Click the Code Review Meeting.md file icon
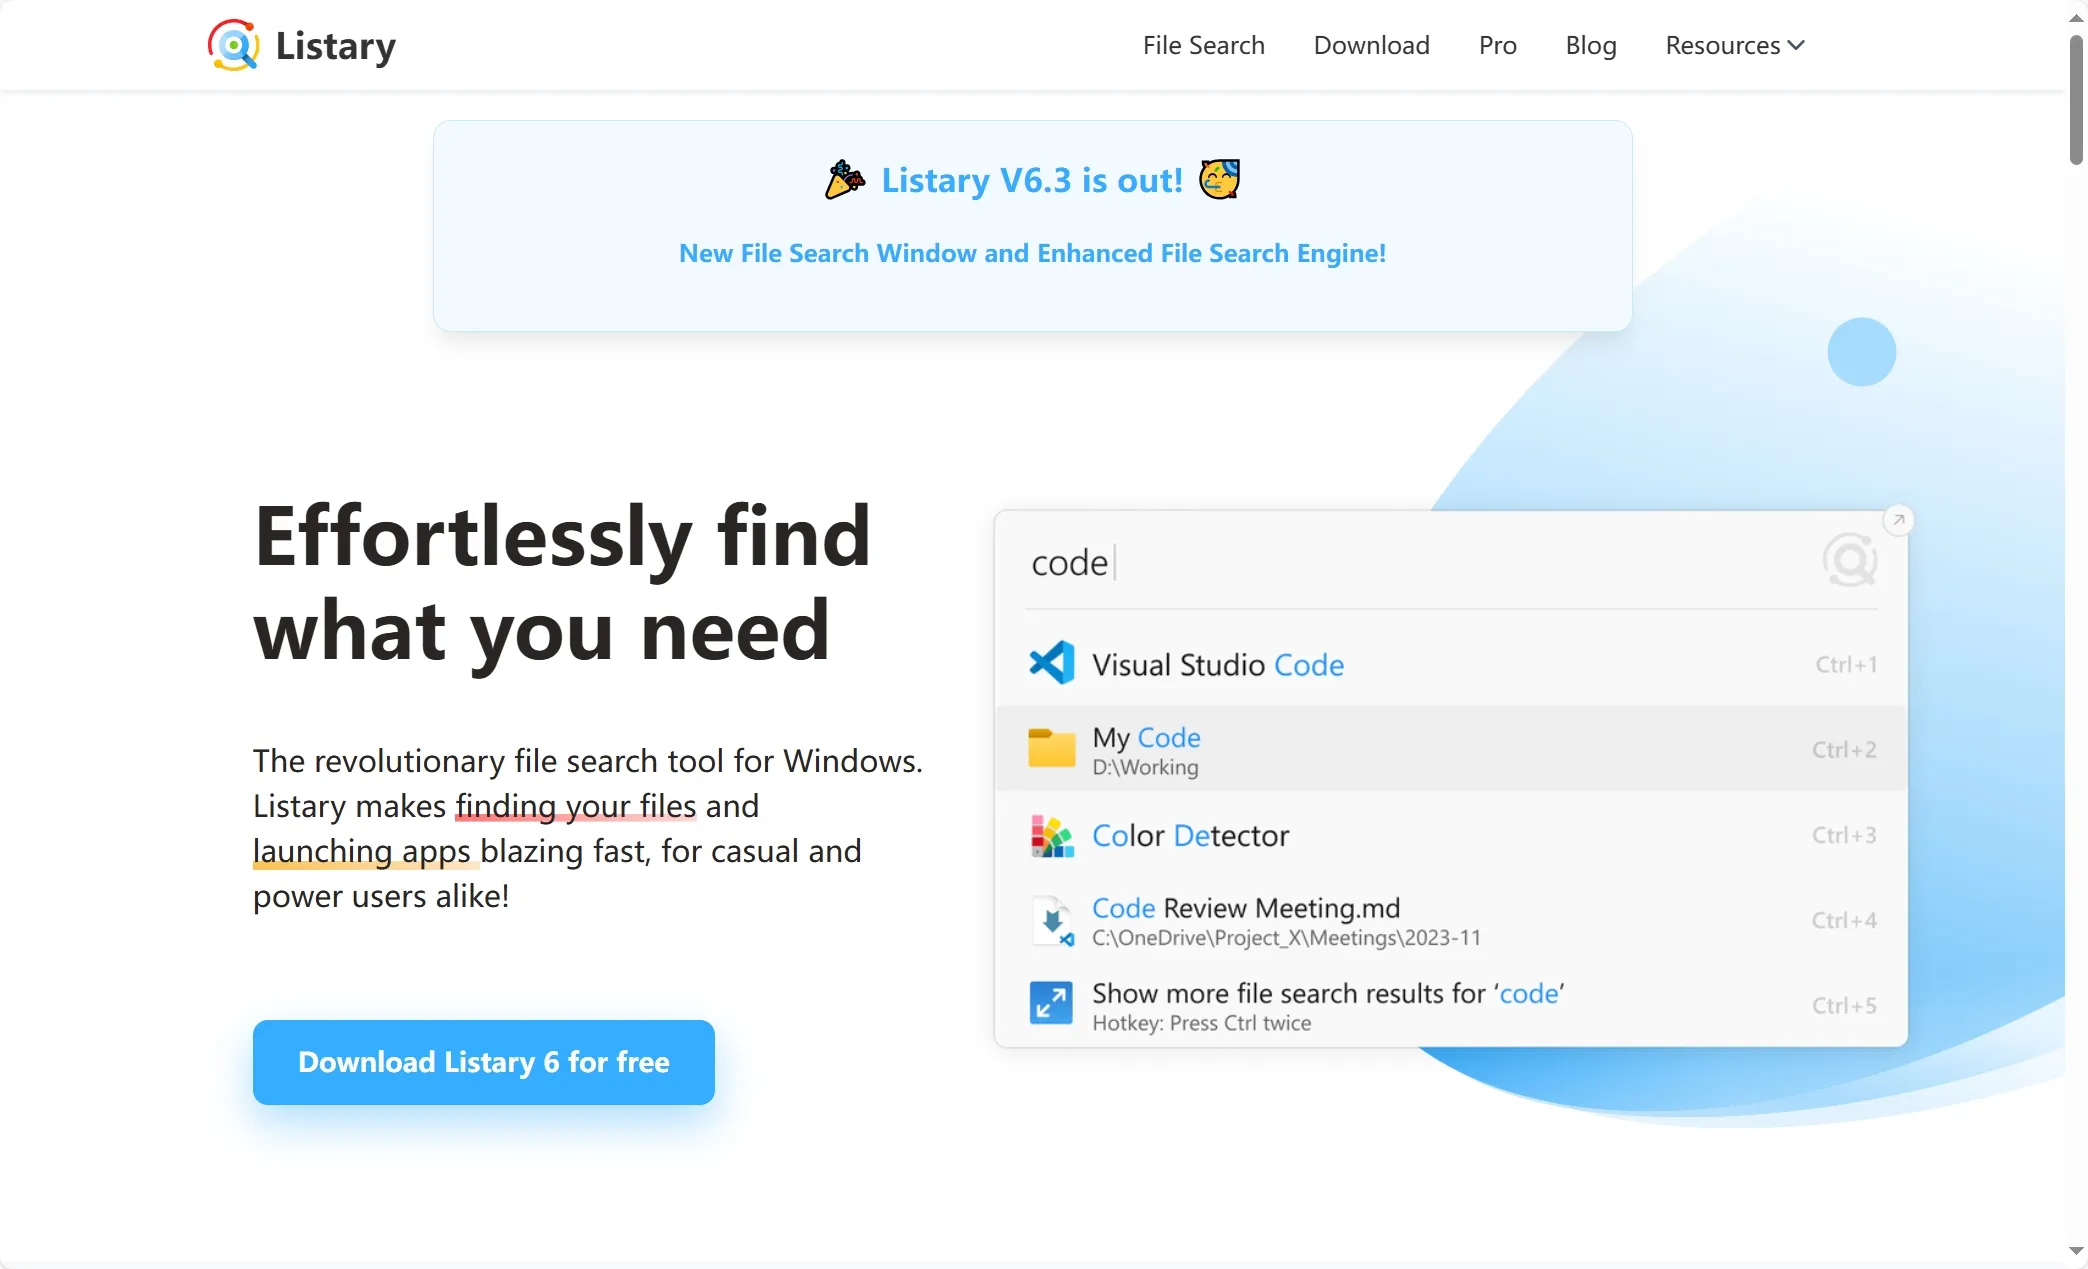 coord(1051,921)
